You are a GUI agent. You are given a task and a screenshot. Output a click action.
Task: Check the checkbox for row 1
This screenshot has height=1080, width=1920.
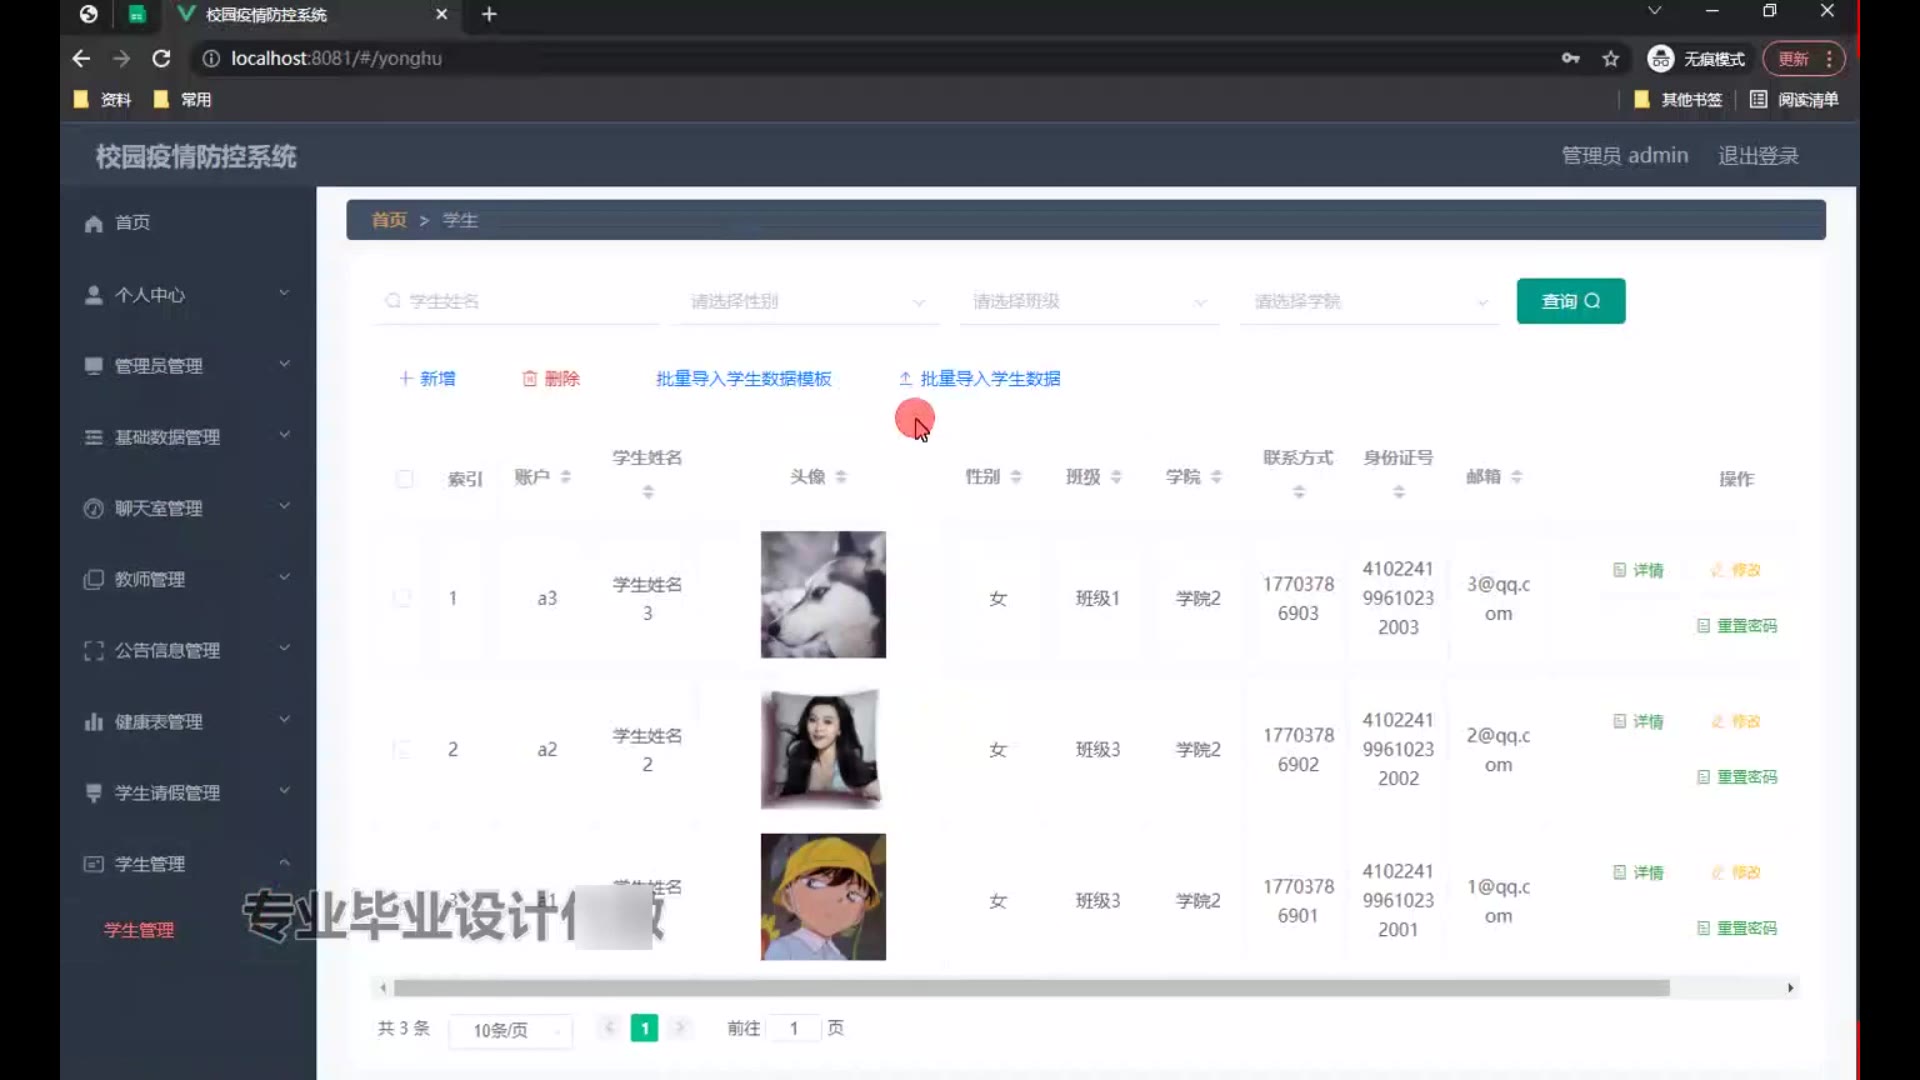click(x=402, y=598)
